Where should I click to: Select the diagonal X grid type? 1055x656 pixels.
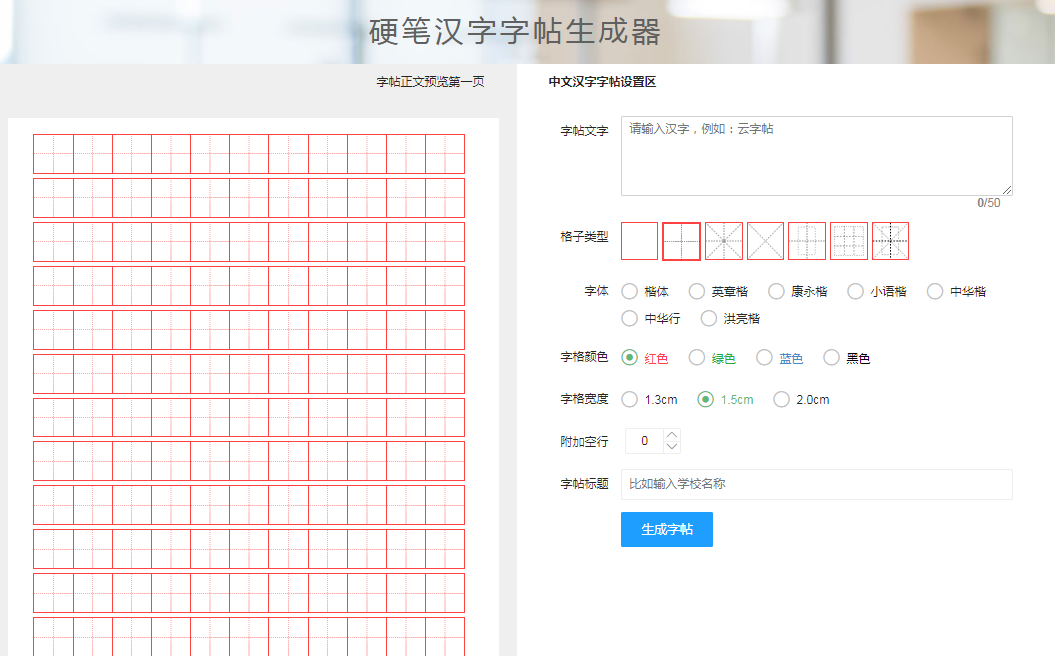click(765, 241)
